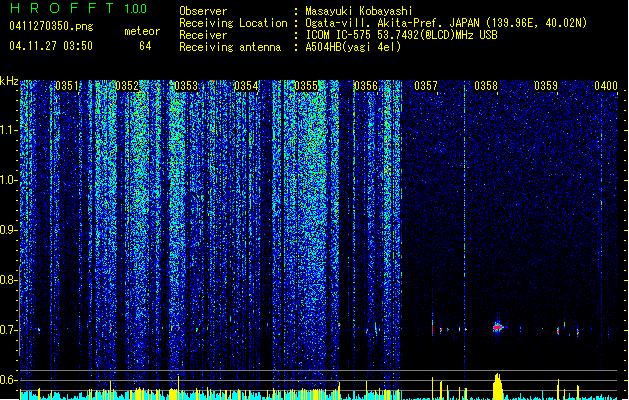Click the 0354 time marker

click(x=246, y=86)
